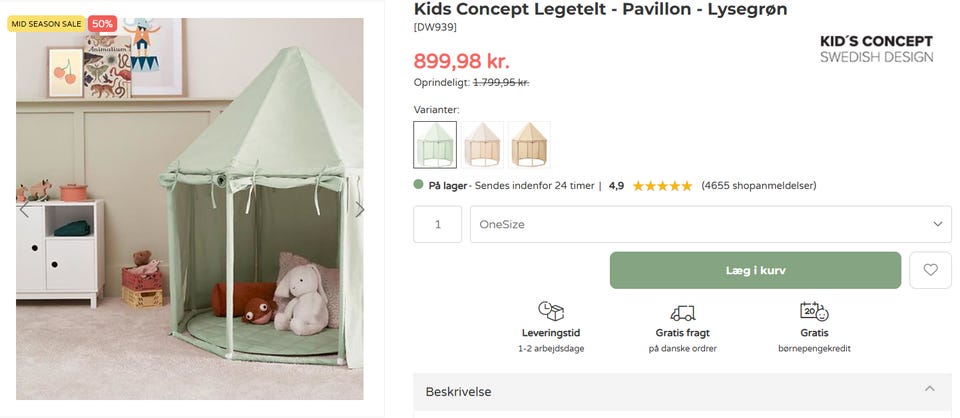Click the delivery time clock-box icon
The image size is (960, 418).
(551, 311)
